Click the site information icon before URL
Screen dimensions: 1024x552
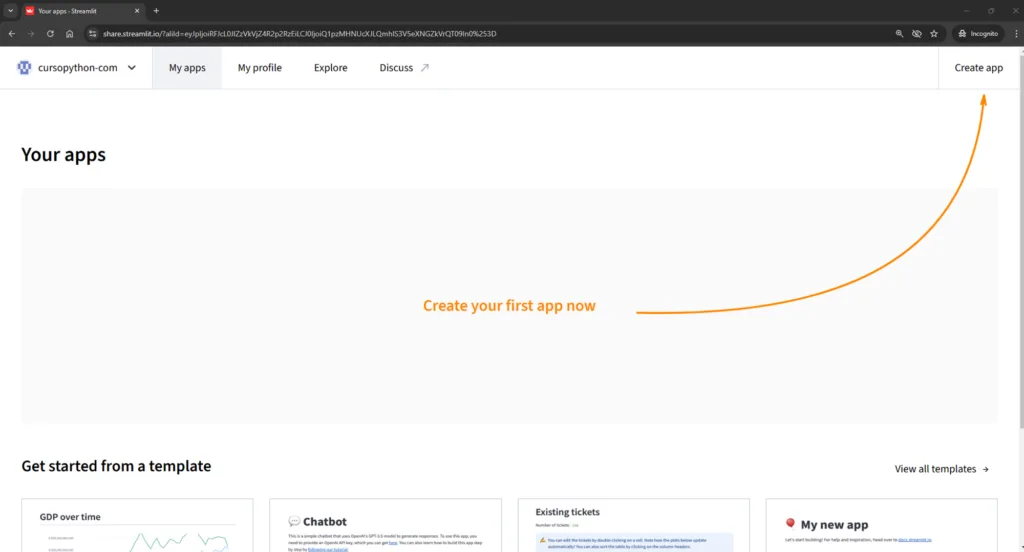(x=92, y=33)
